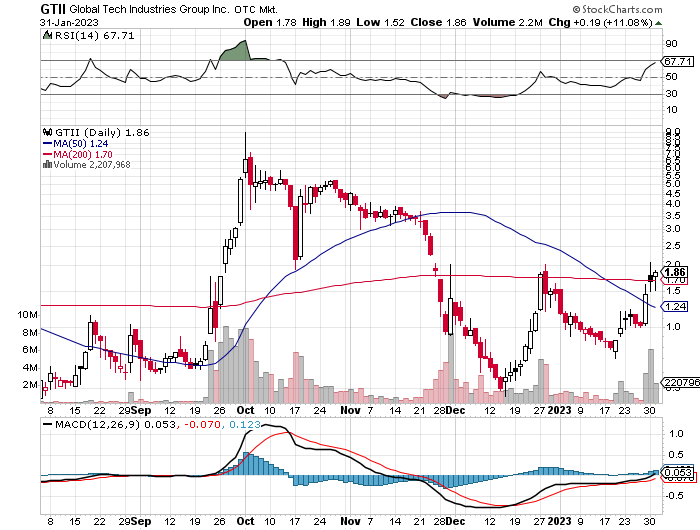Screen dimensions: 700x530
Task: Click Nov on the price chart date axis
Action: click(350, 410)
